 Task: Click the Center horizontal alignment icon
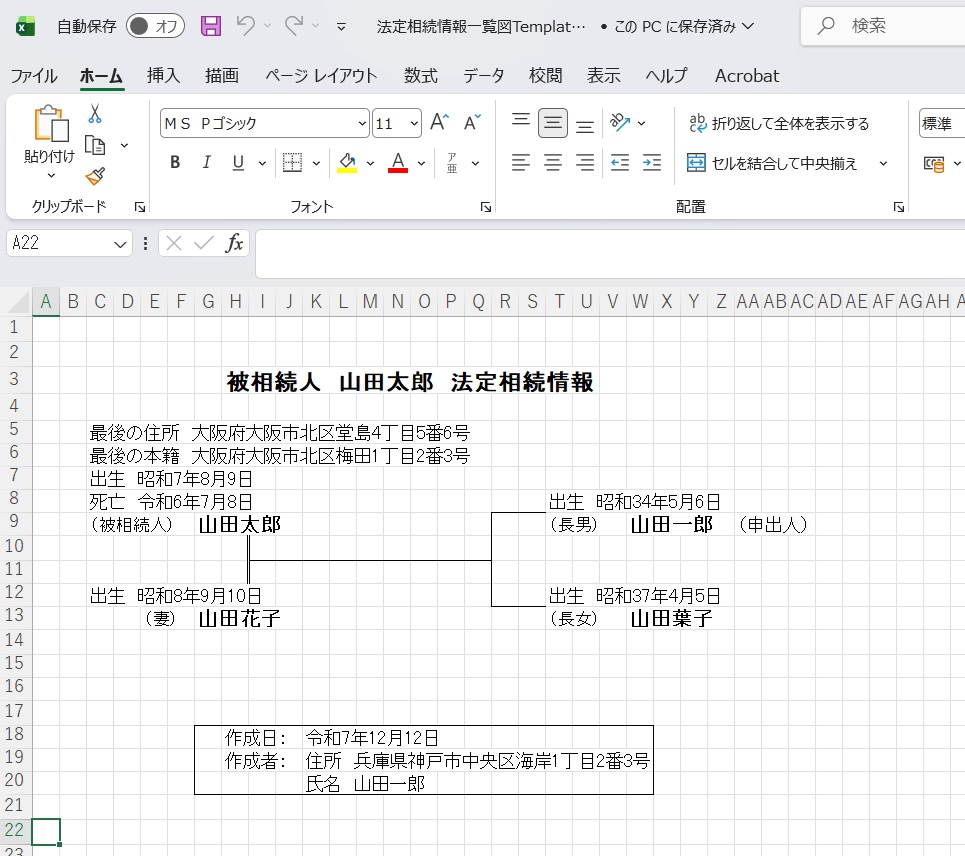[x=553, y=163]
